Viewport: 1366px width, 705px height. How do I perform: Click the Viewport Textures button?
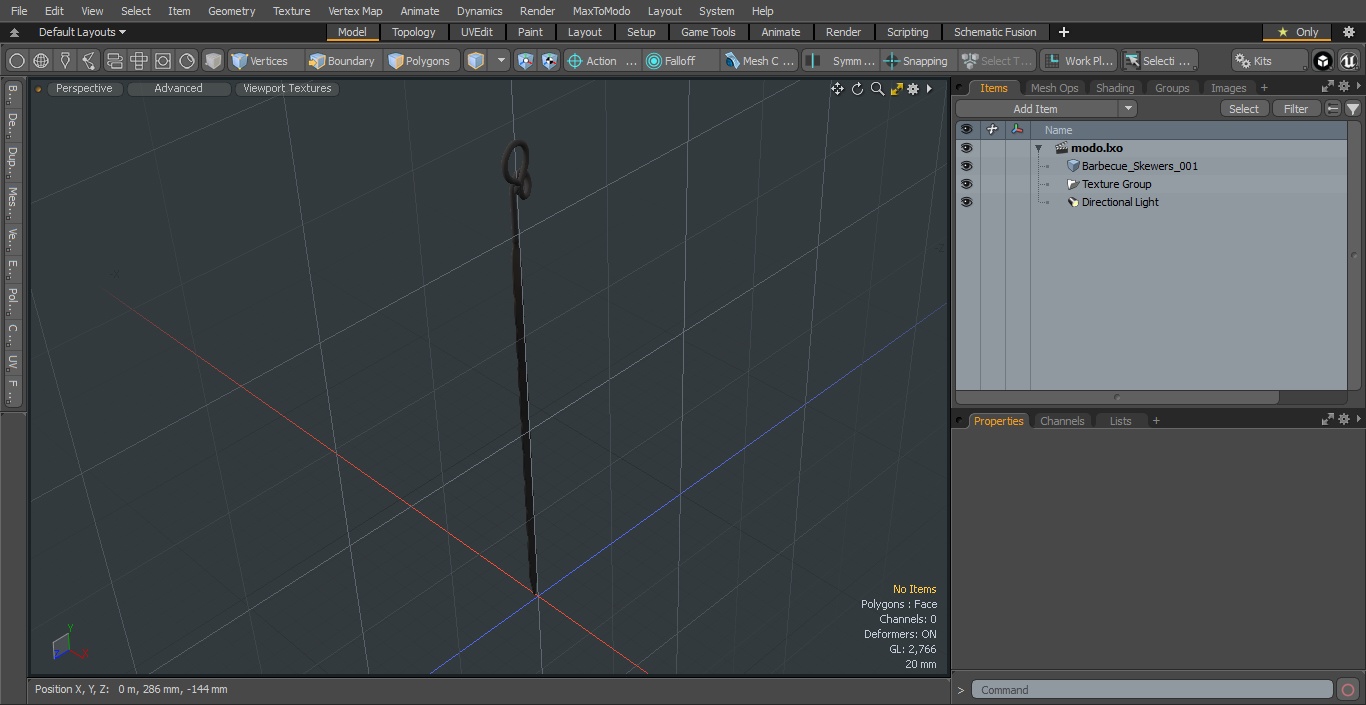(x=287, y=88)
